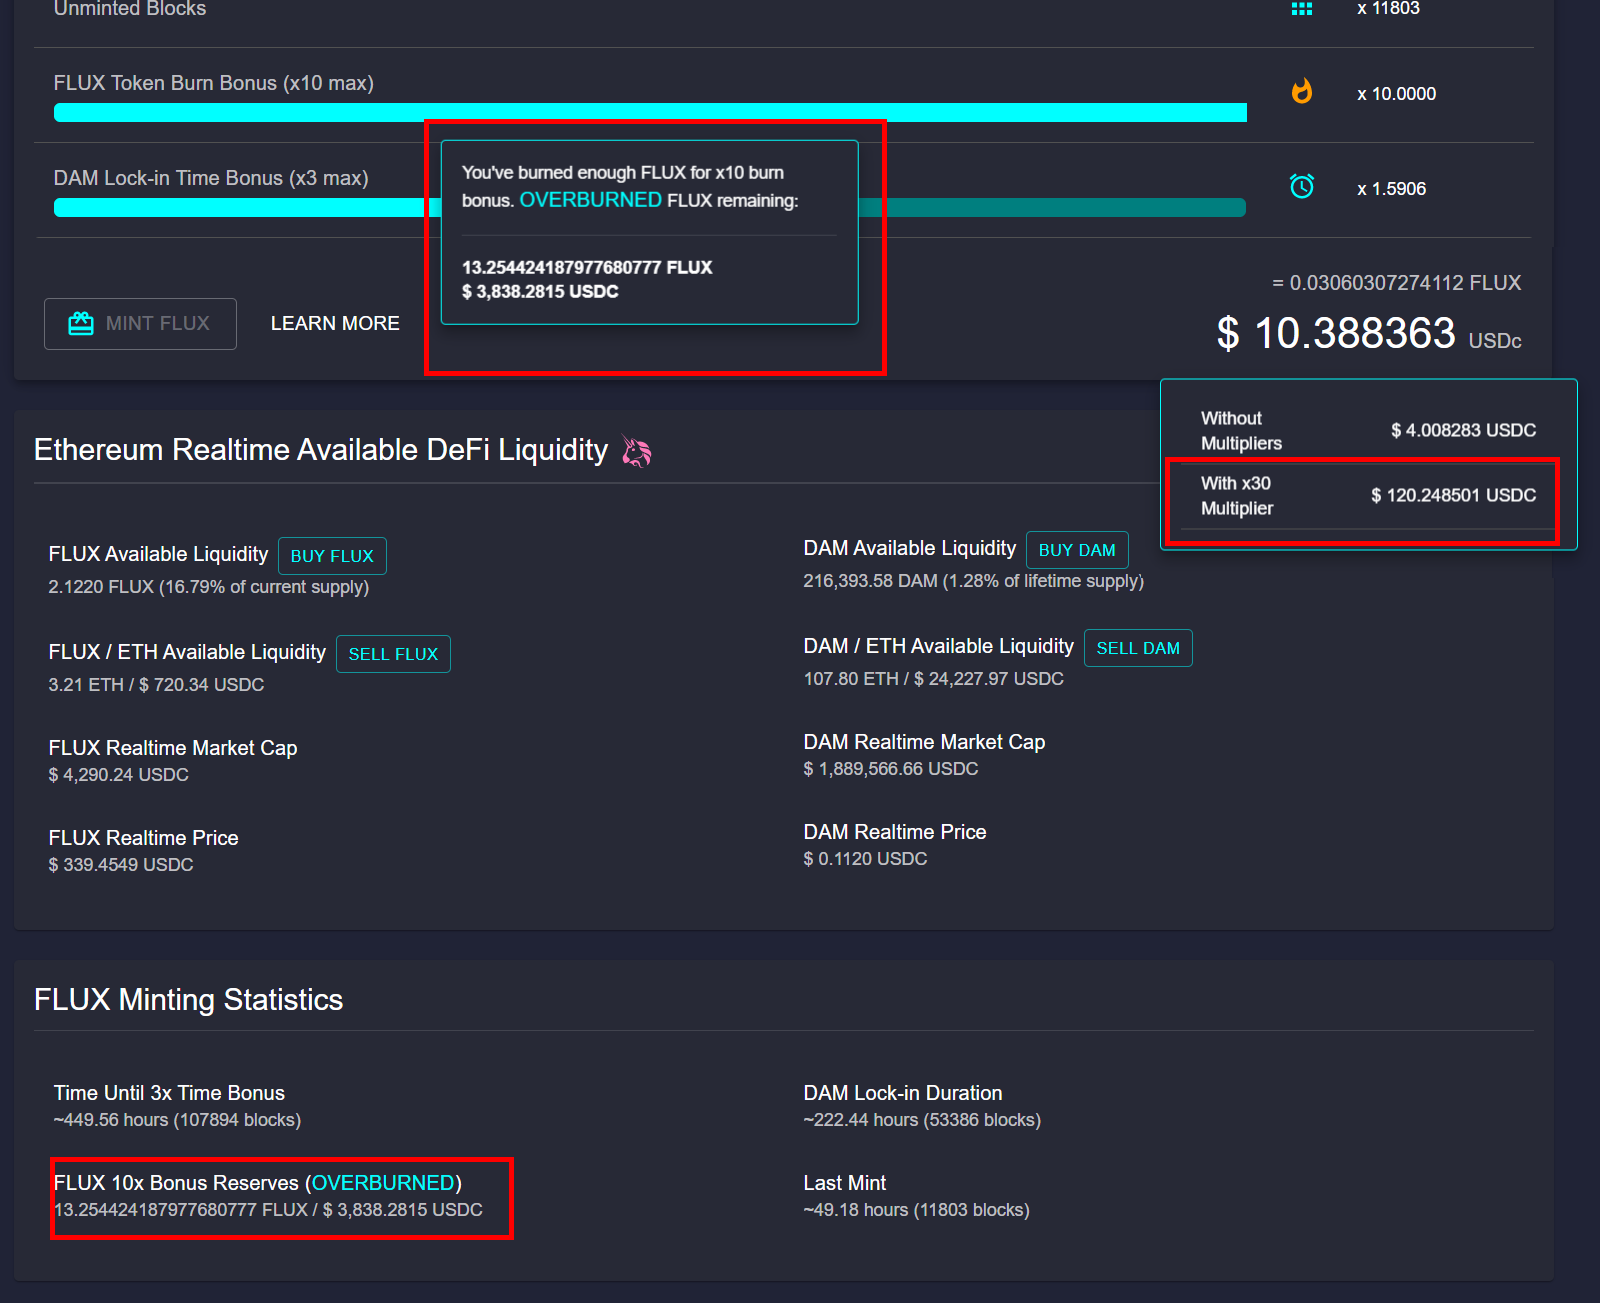
Task: Click the Uniswap unicorn icon
Action: point(637,451)
